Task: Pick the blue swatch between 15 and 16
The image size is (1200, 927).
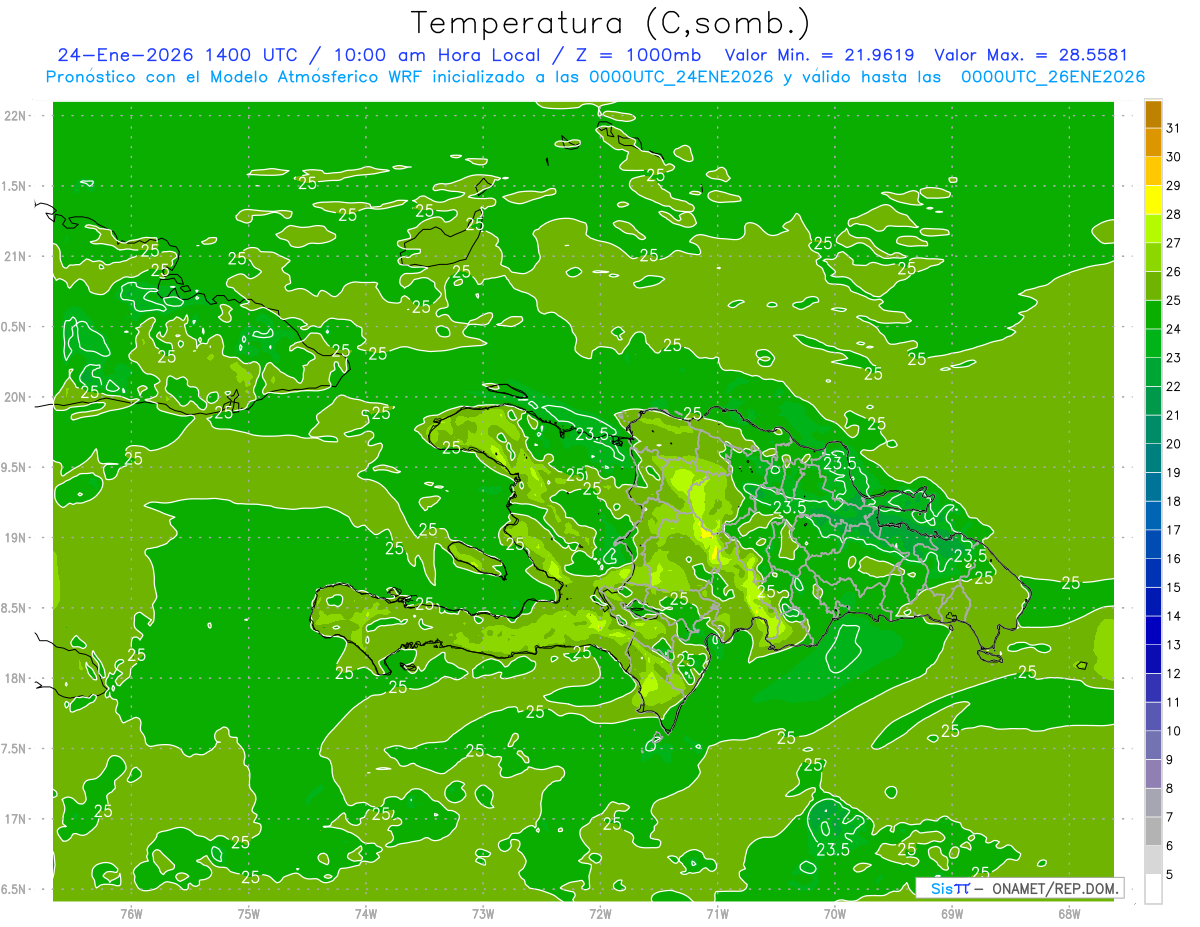Action: 1153,574
